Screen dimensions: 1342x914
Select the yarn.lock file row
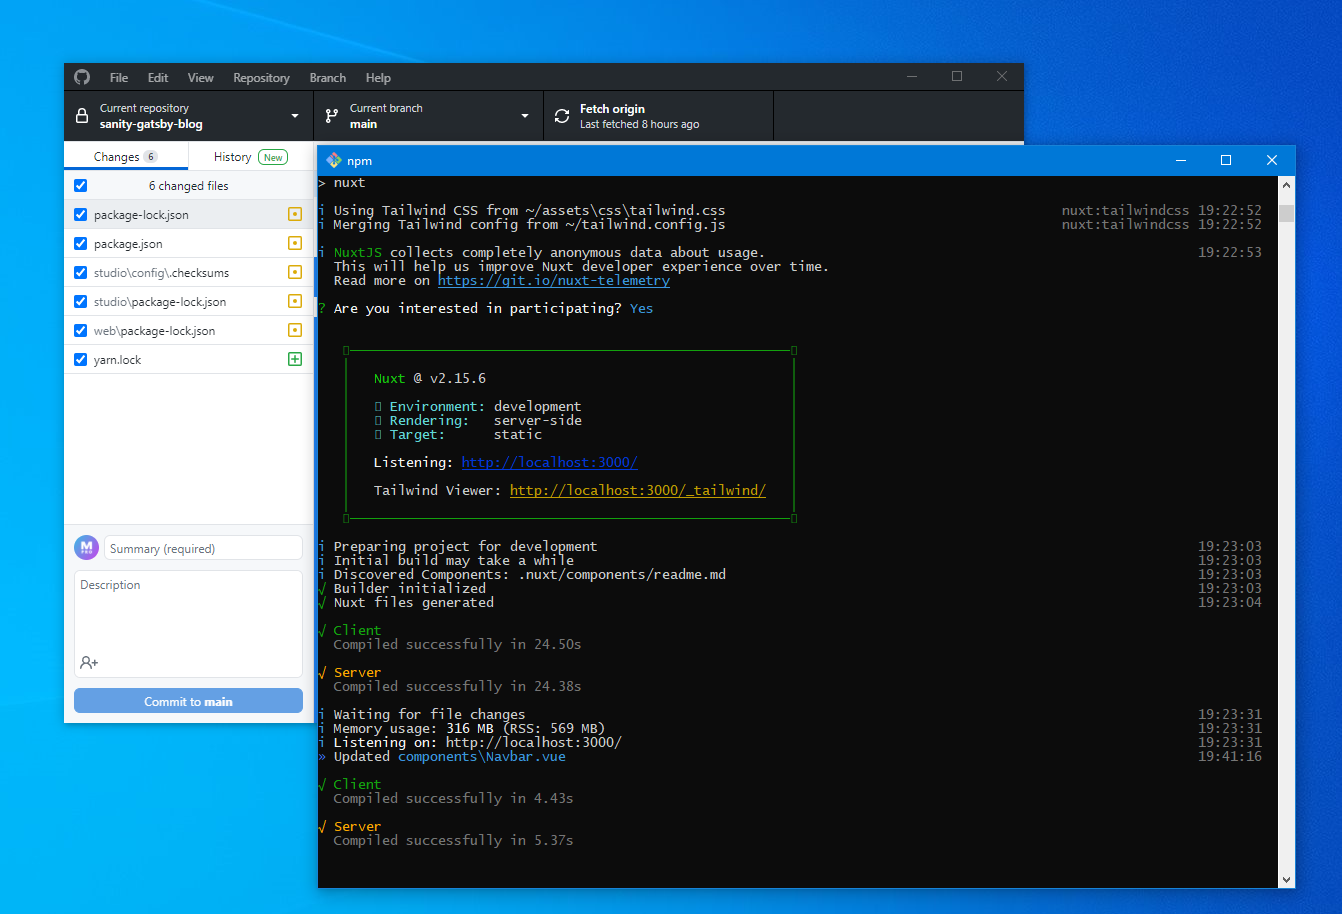(x=188, y=359)
